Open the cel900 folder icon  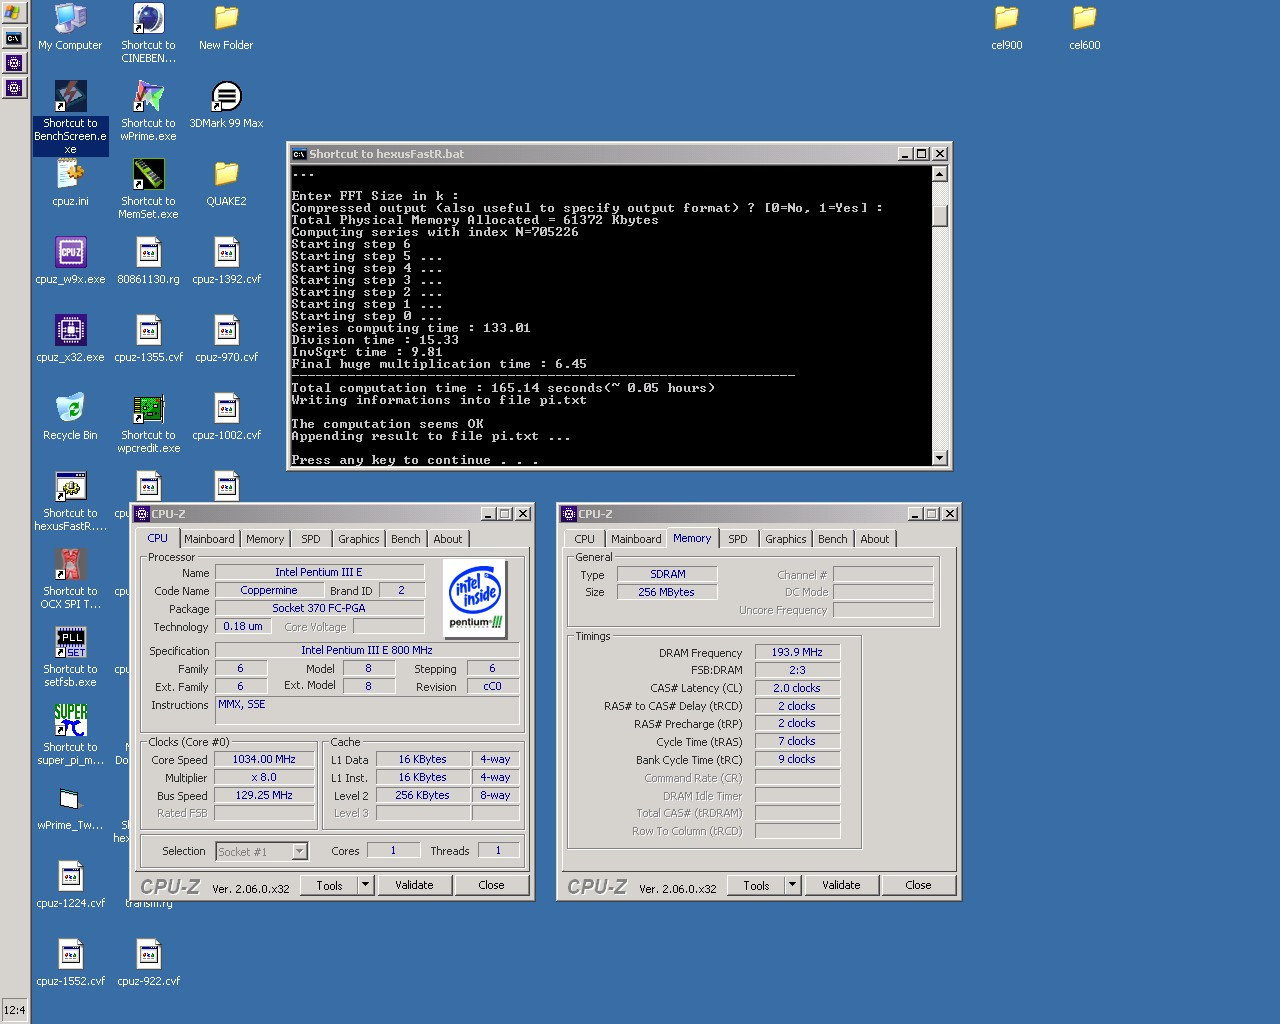pos(1006,28)
